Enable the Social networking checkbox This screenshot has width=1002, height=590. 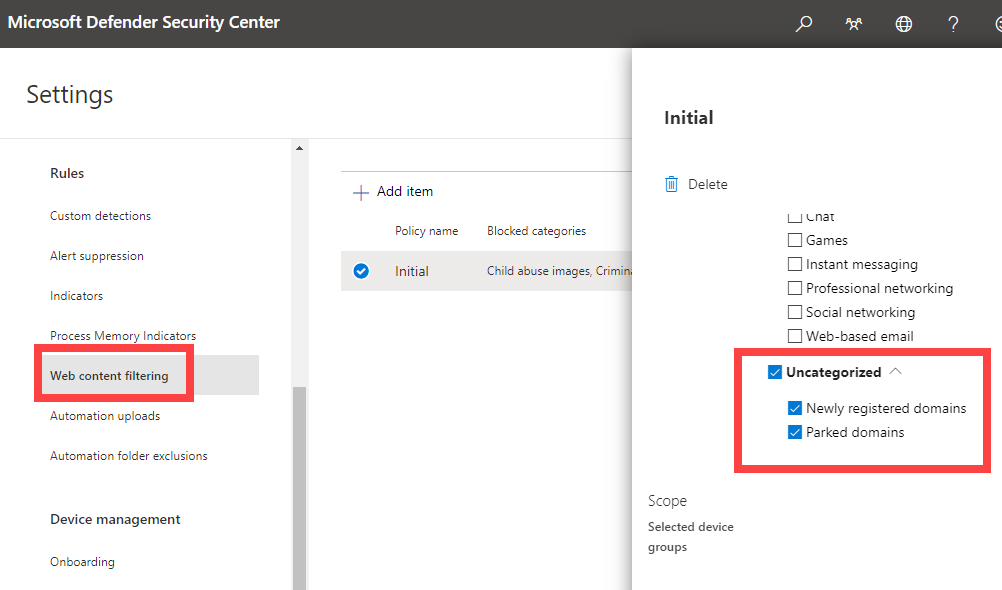795,312
